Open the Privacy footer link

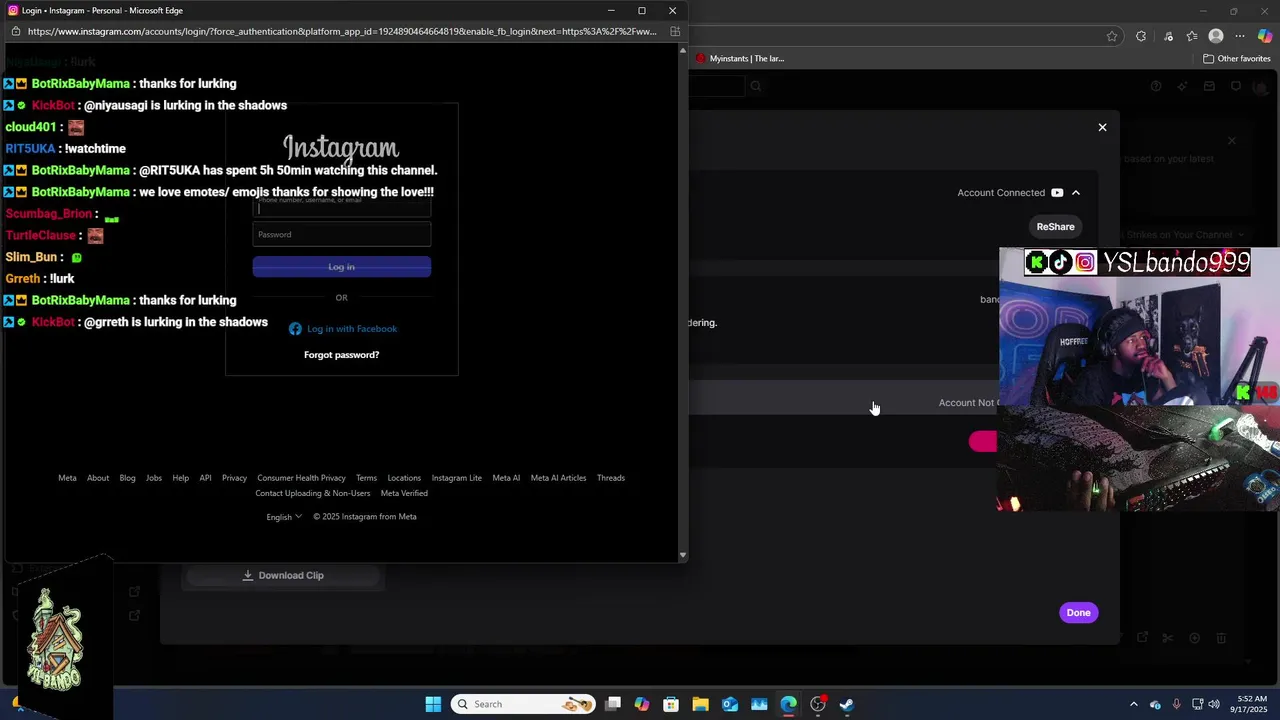tap(234, 478)
